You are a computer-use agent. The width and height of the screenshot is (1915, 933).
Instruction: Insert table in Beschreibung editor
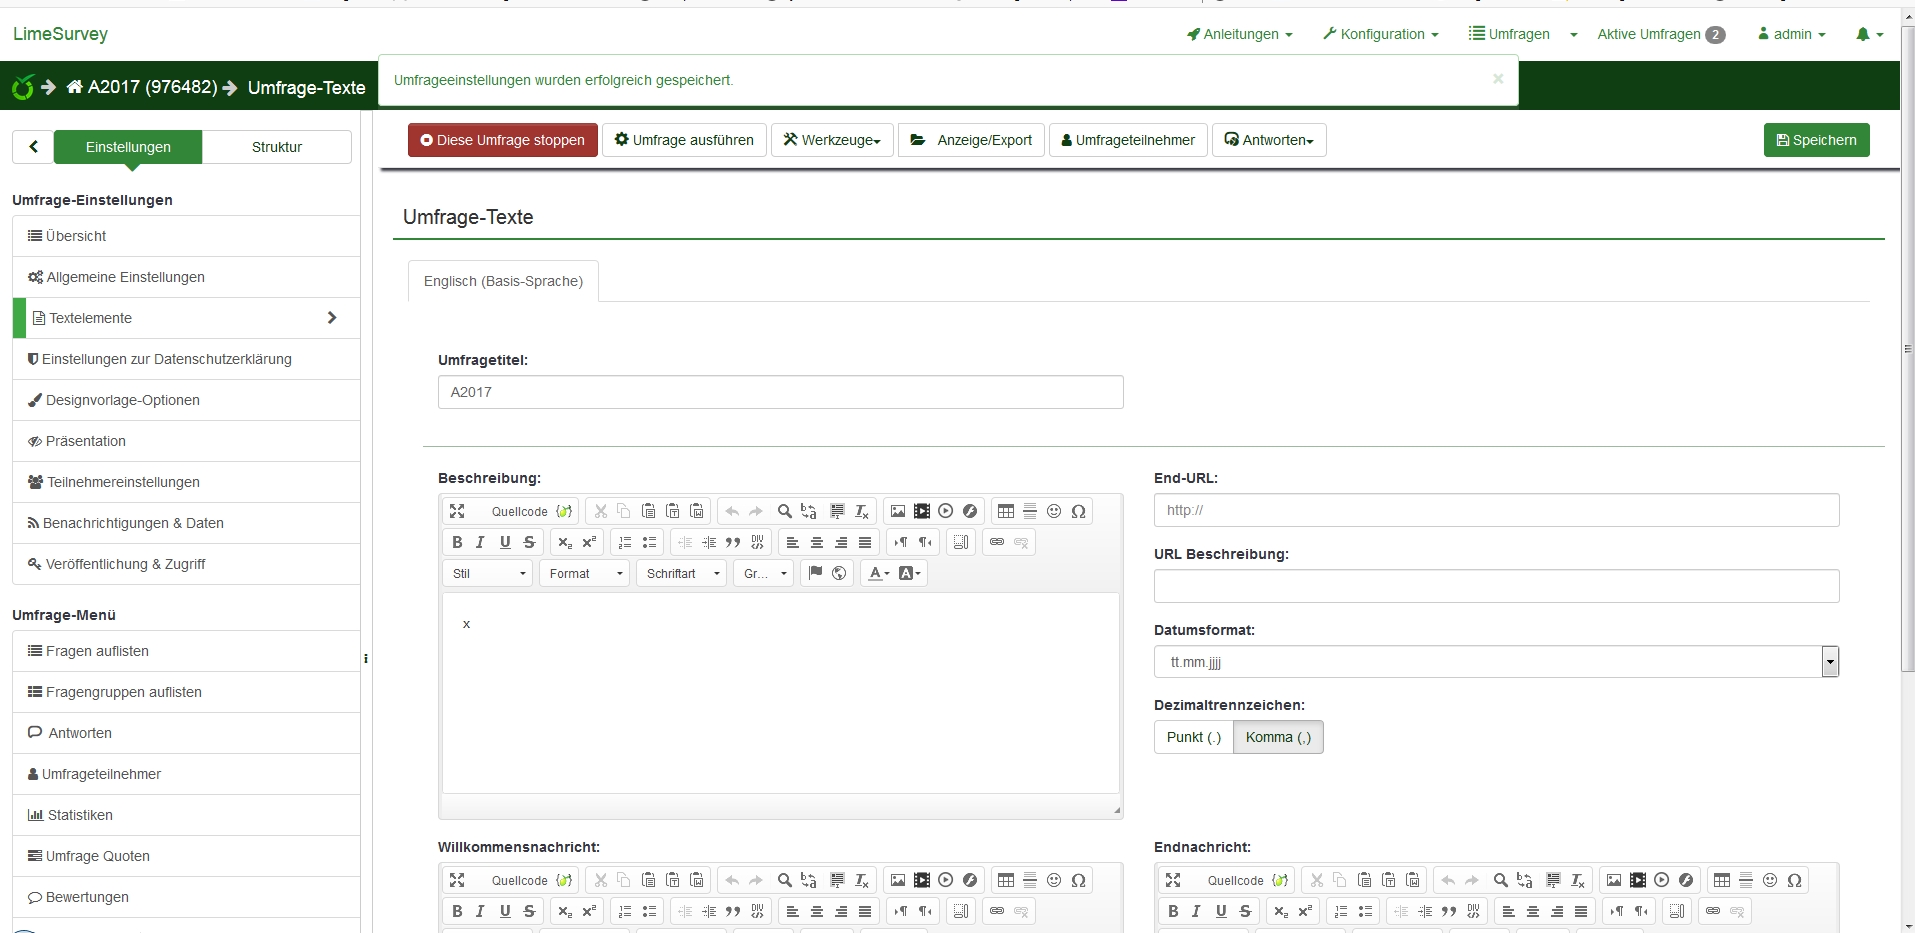click(x=1006, y=511)
